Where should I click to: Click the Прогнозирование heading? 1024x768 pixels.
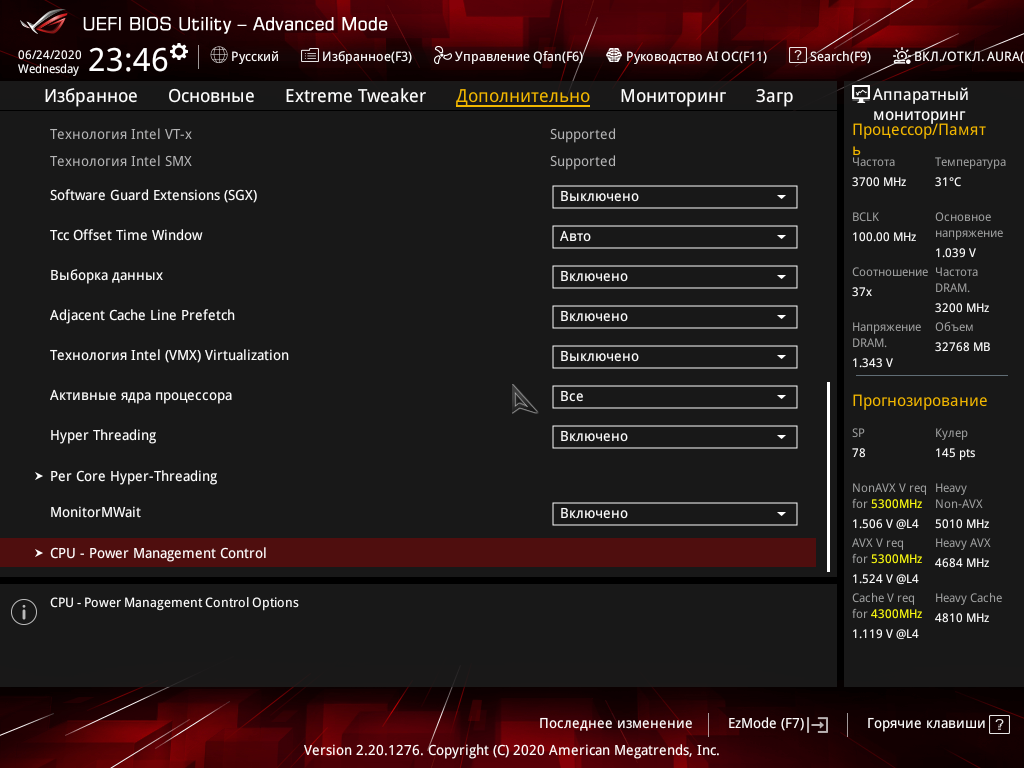(x=920, y=400)
